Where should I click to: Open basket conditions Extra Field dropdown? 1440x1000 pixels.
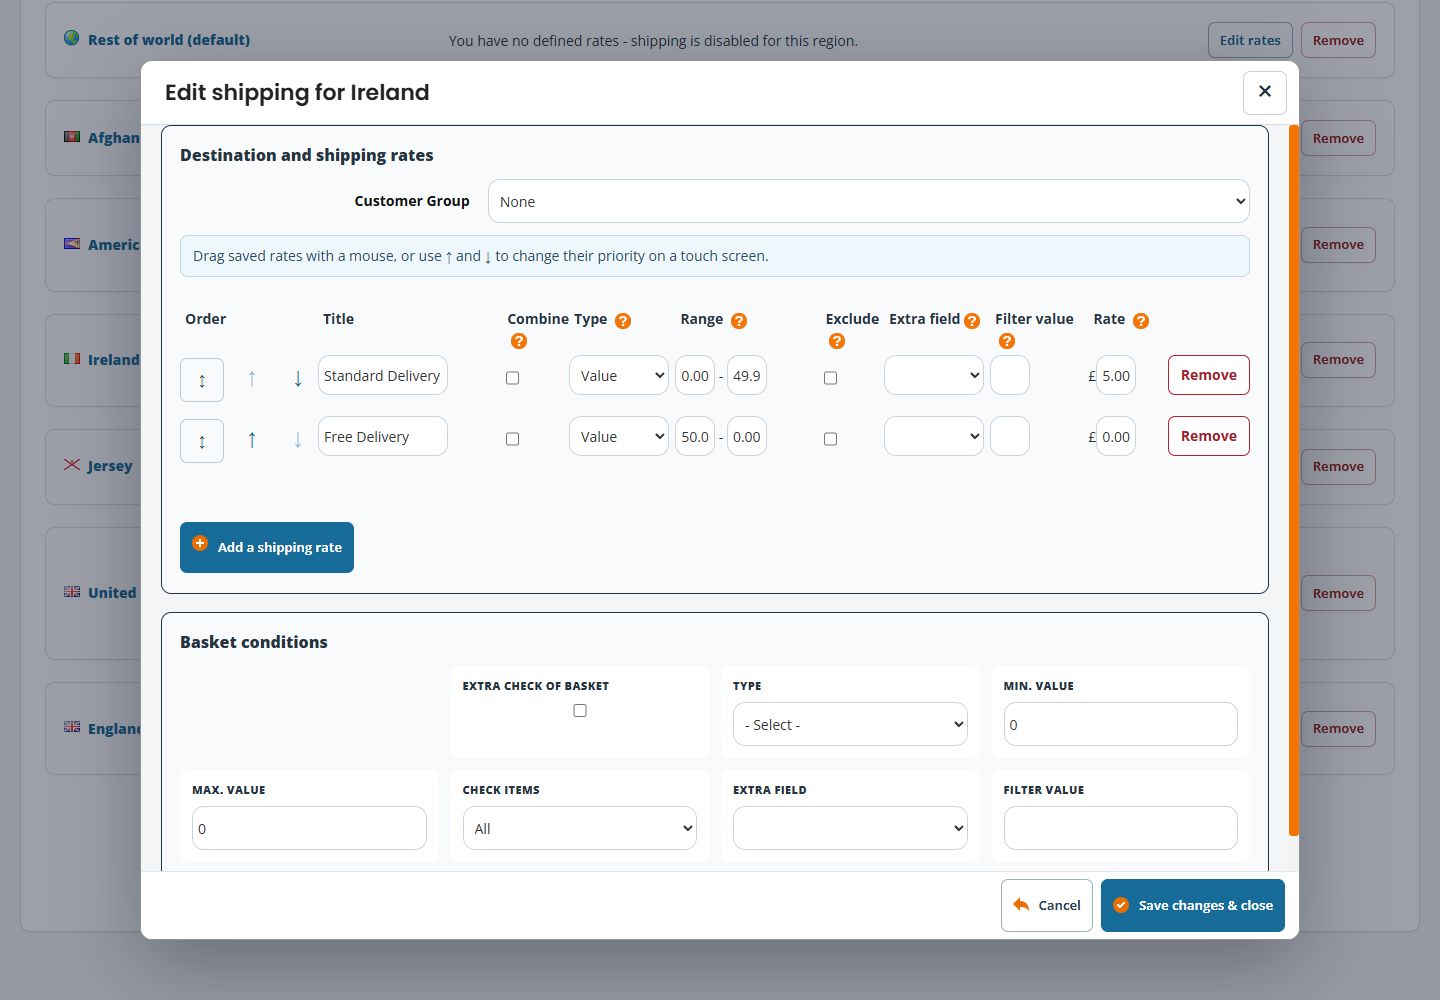(850, 828)
